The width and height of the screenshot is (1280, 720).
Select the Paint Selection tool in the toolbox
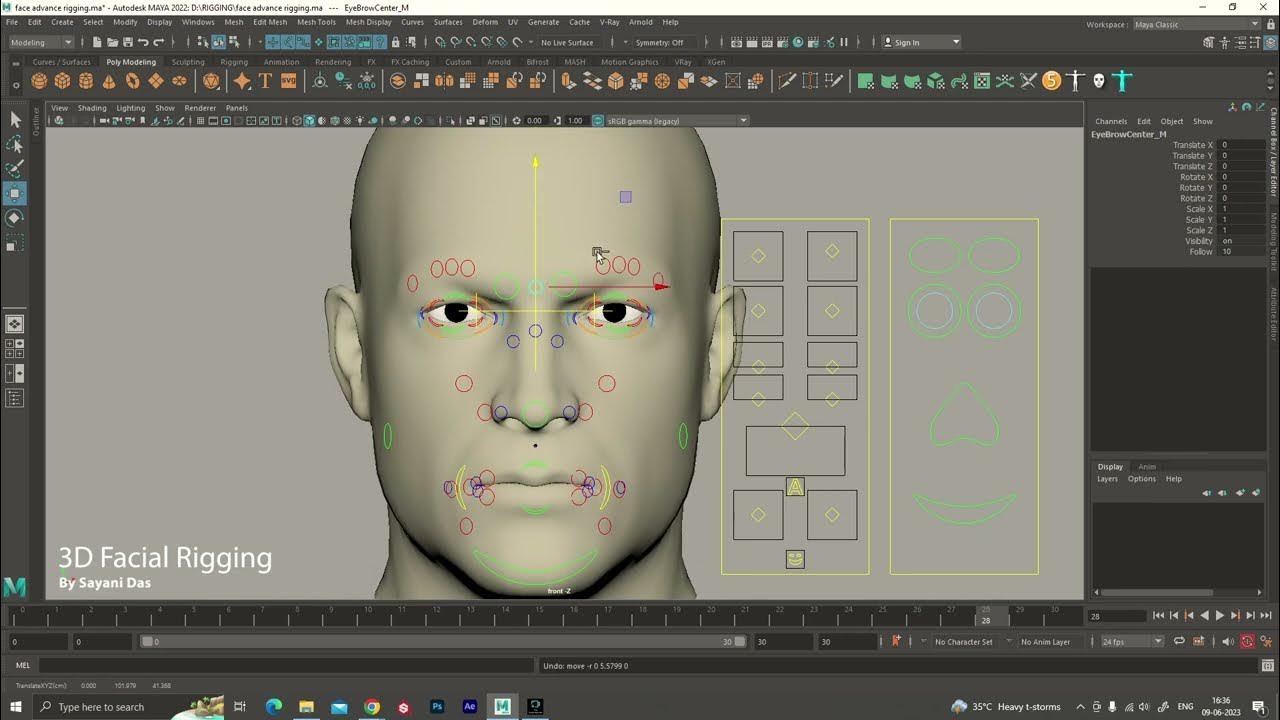[15, 168]
